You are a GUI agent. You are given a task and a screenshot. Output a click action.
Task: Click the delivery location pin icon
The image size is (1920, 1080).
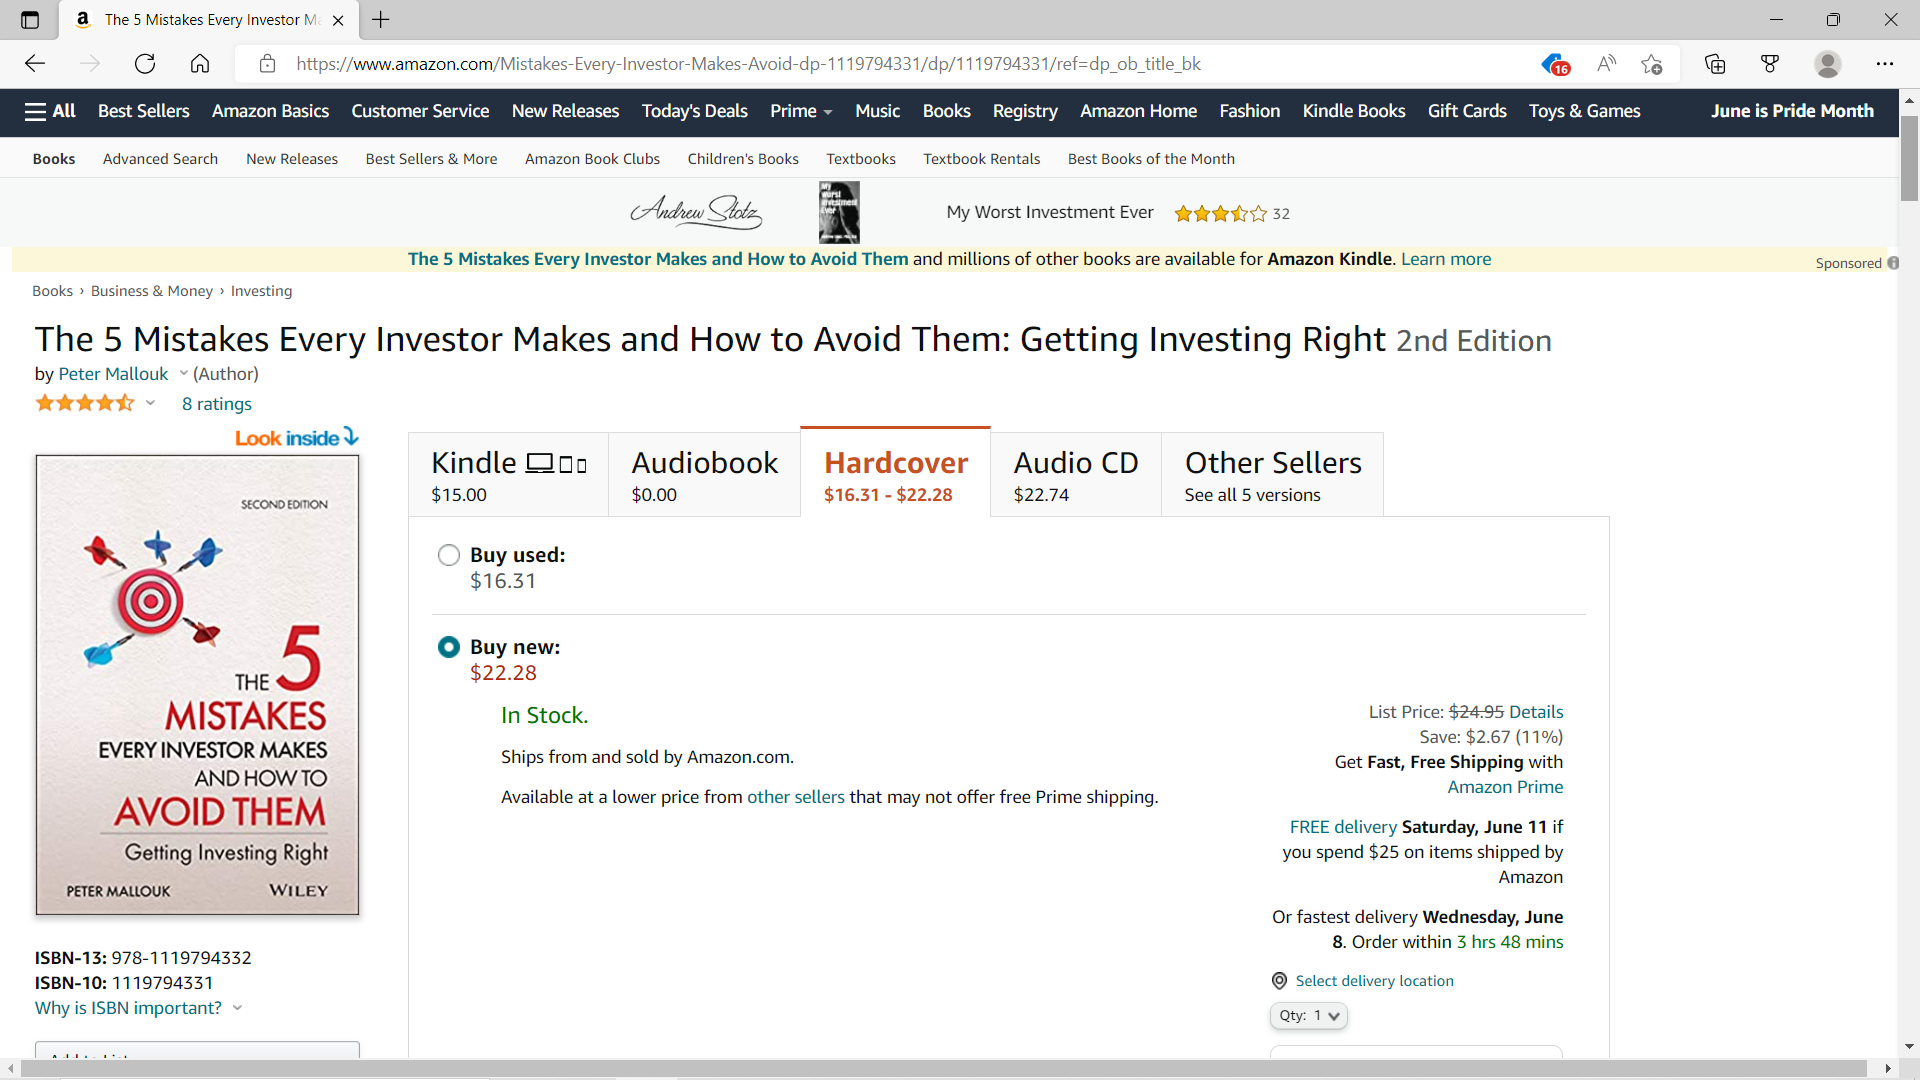tap(1279, 981)
